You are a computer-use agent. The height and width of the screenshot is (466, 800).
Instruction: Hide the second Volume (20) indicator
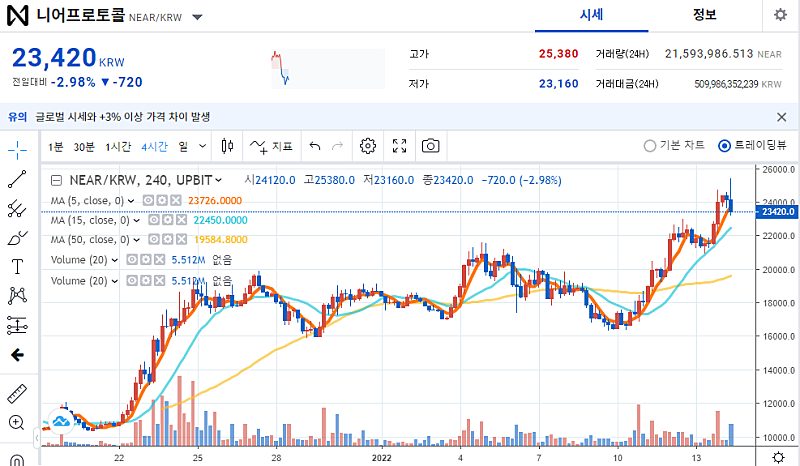coord(132,281)
